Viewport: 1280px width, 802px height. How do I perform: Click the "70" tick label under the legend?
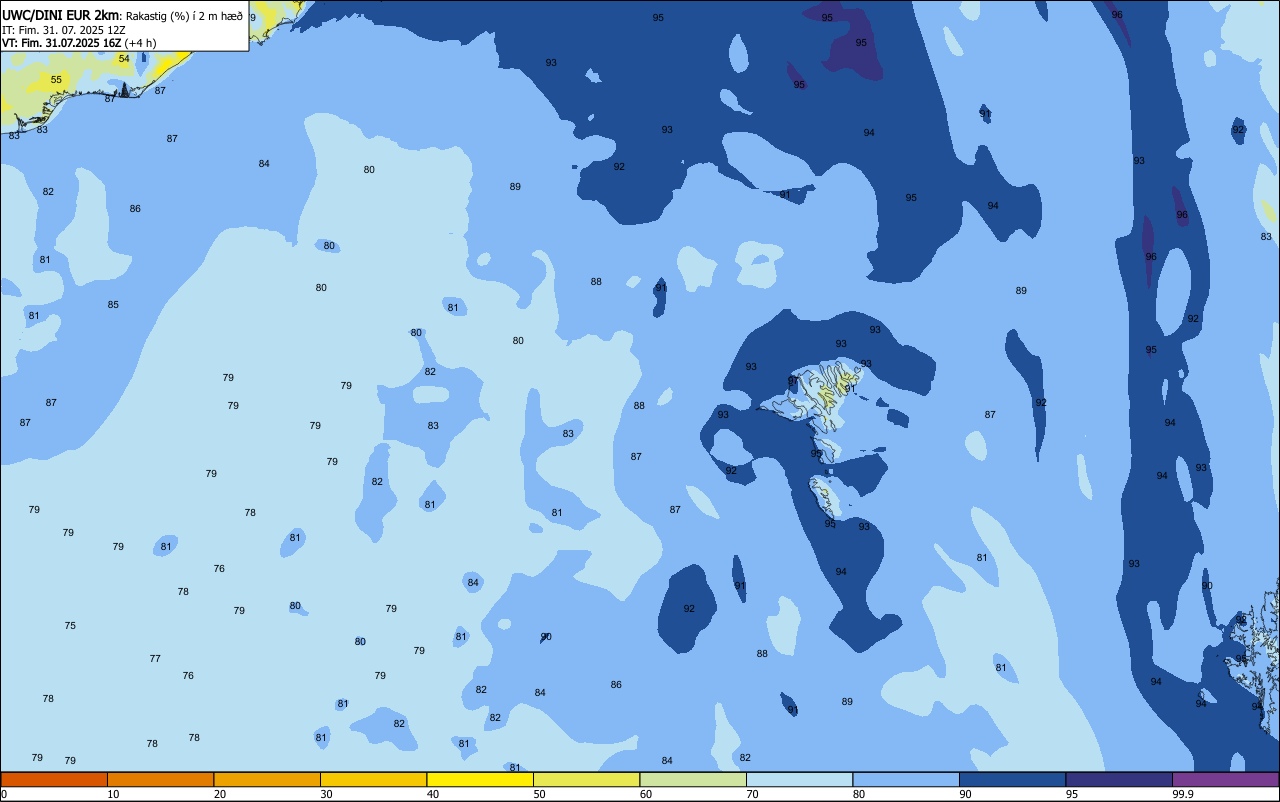(x=752, y=794)
